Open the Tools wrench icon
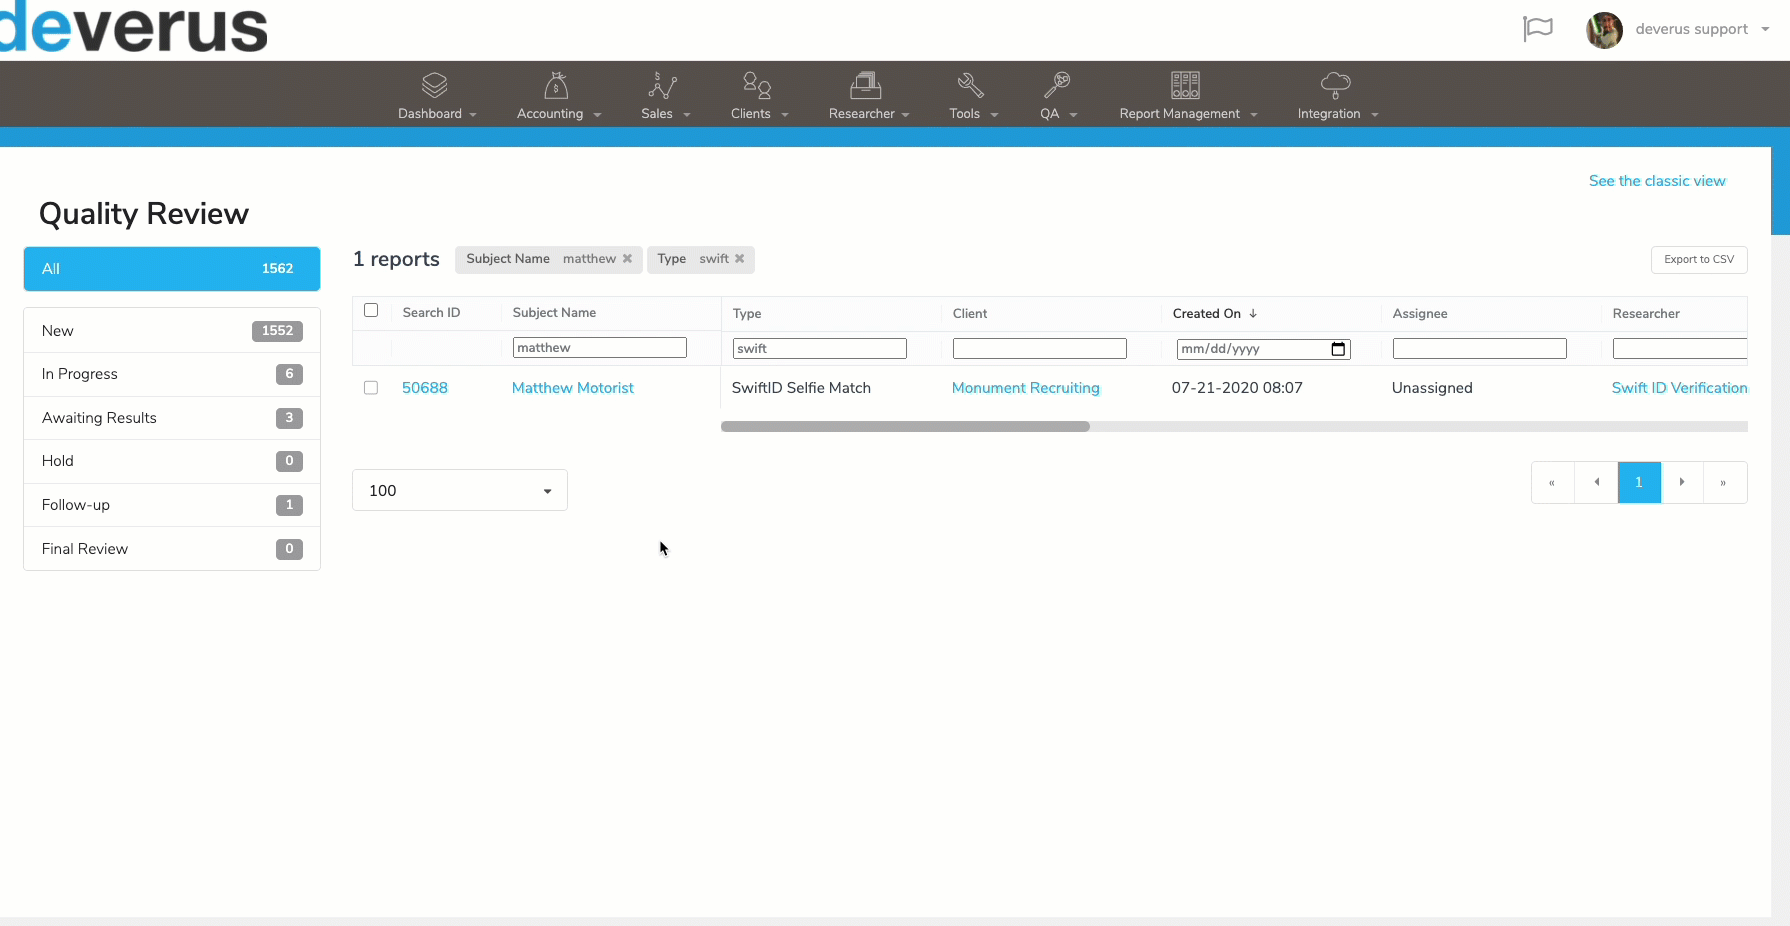The width and height of the screenshot is (1790, 926). point(970,85)
